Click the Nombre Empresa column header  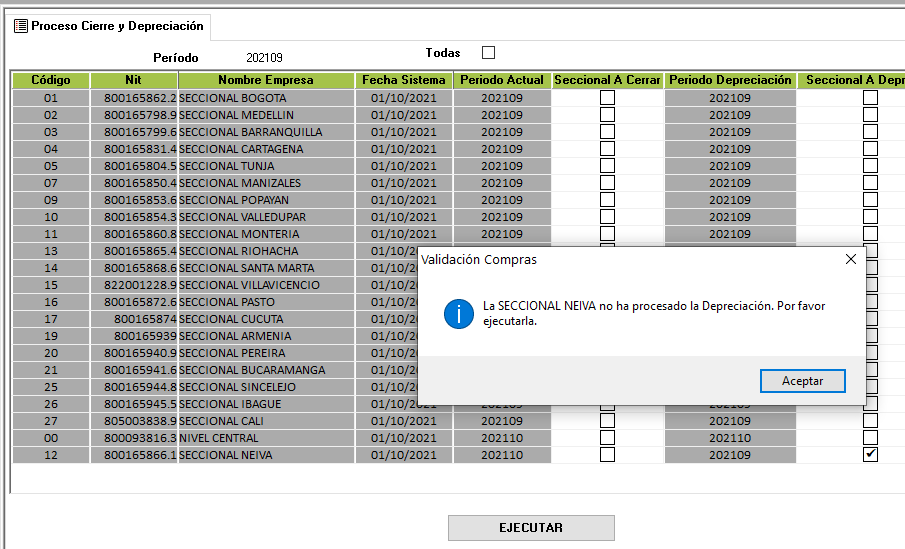coord(266,80)
